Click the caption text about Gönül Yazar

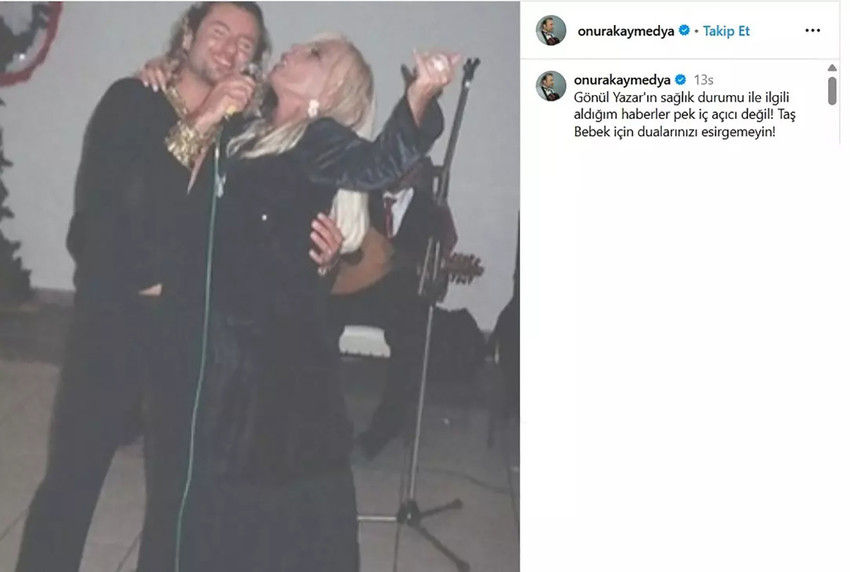[x=684, y=114]
